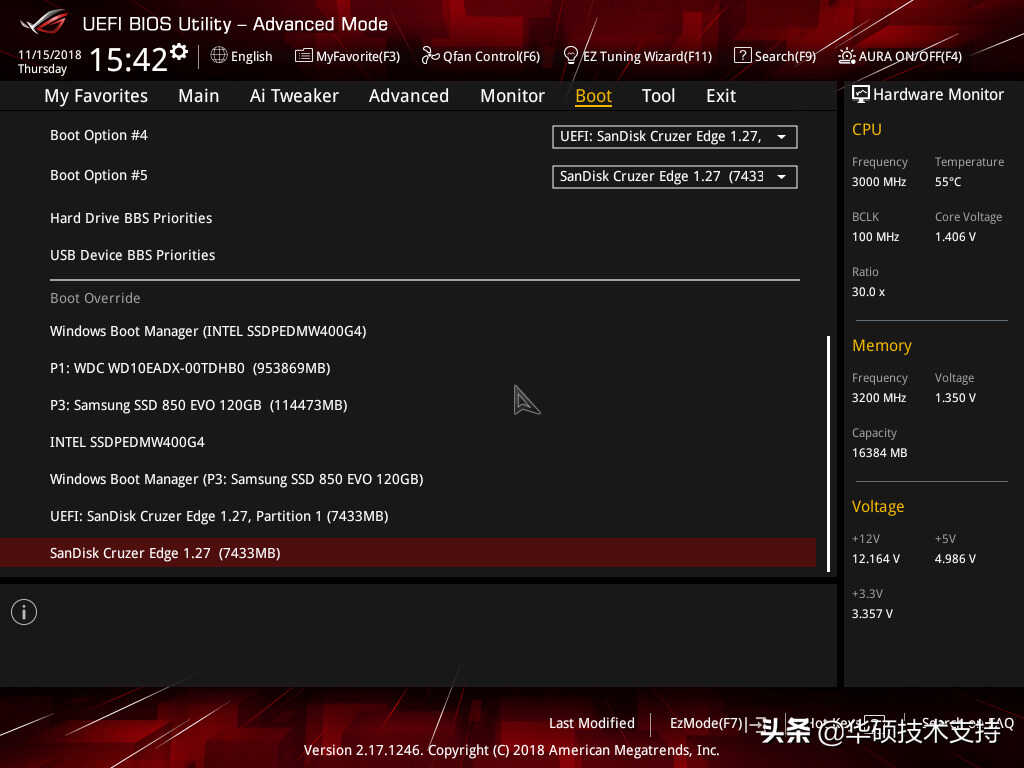Expand the Boot Option #4 dropdown
This screenshot has height=768, width=1024.
[675, 136]
